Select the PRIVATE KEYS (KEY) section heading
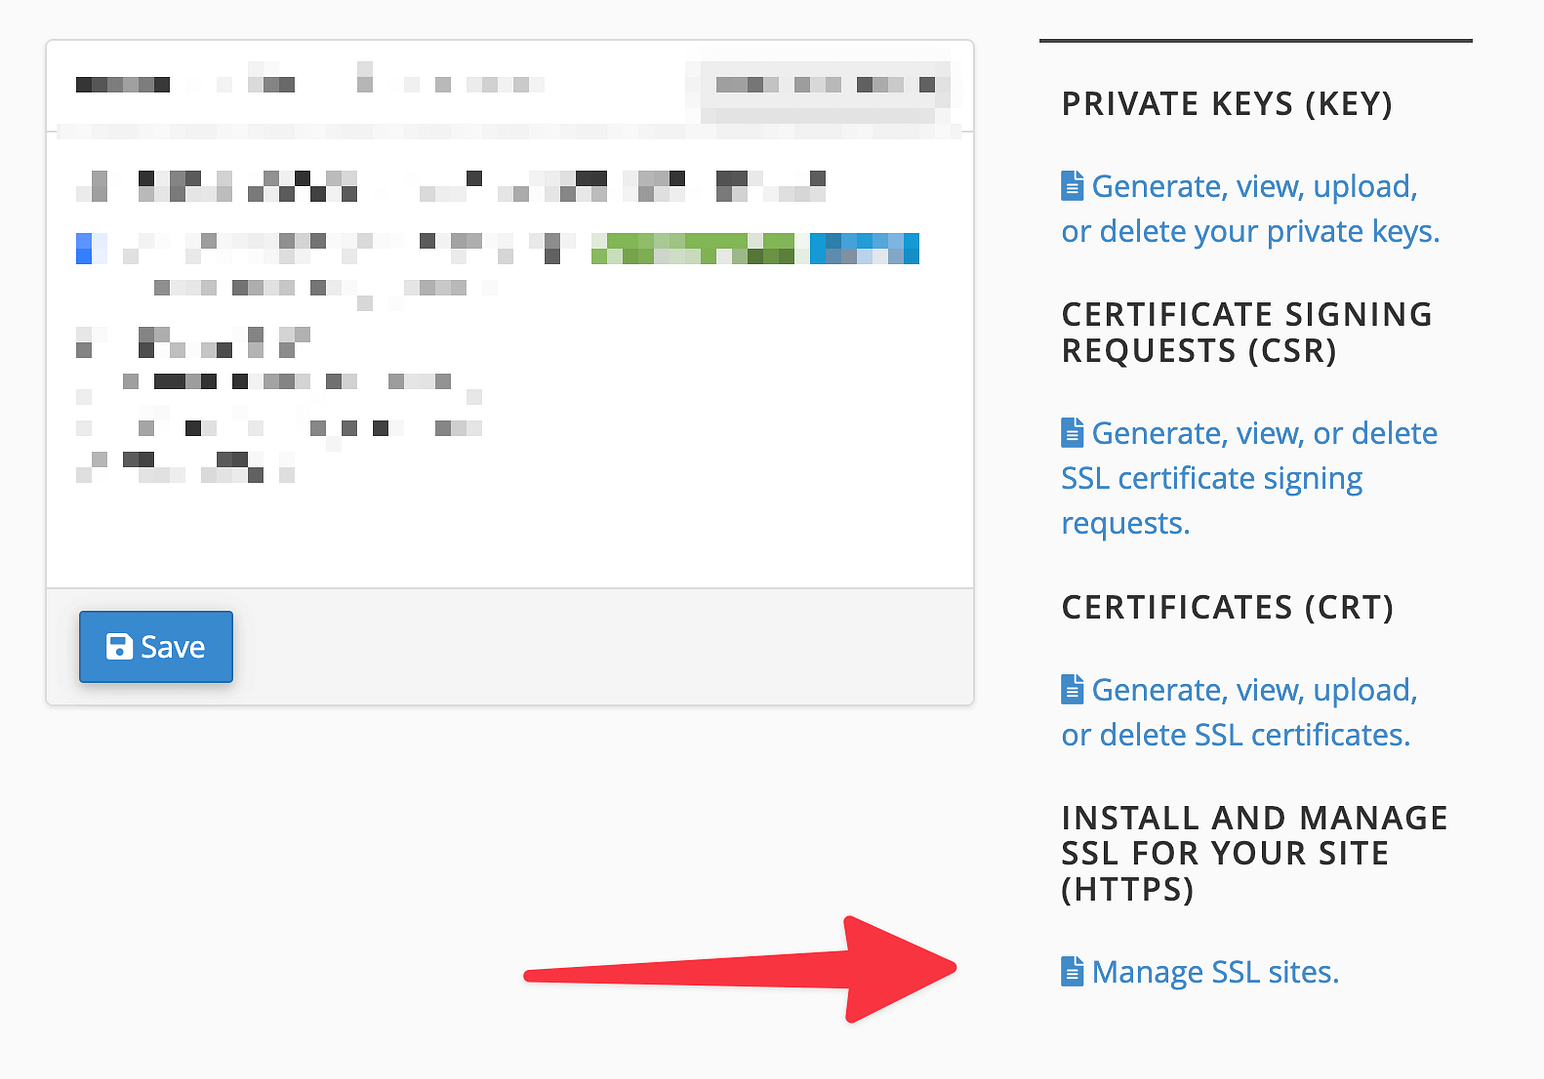This screenshot has height=1079, width=1544. click(1227, 103)
